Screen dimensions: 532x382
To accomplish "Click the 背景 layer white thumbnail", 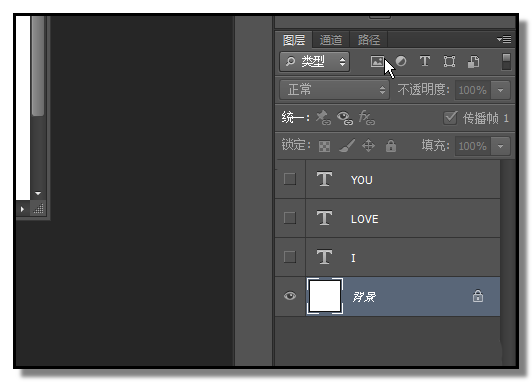I will (x=325, y=296).
